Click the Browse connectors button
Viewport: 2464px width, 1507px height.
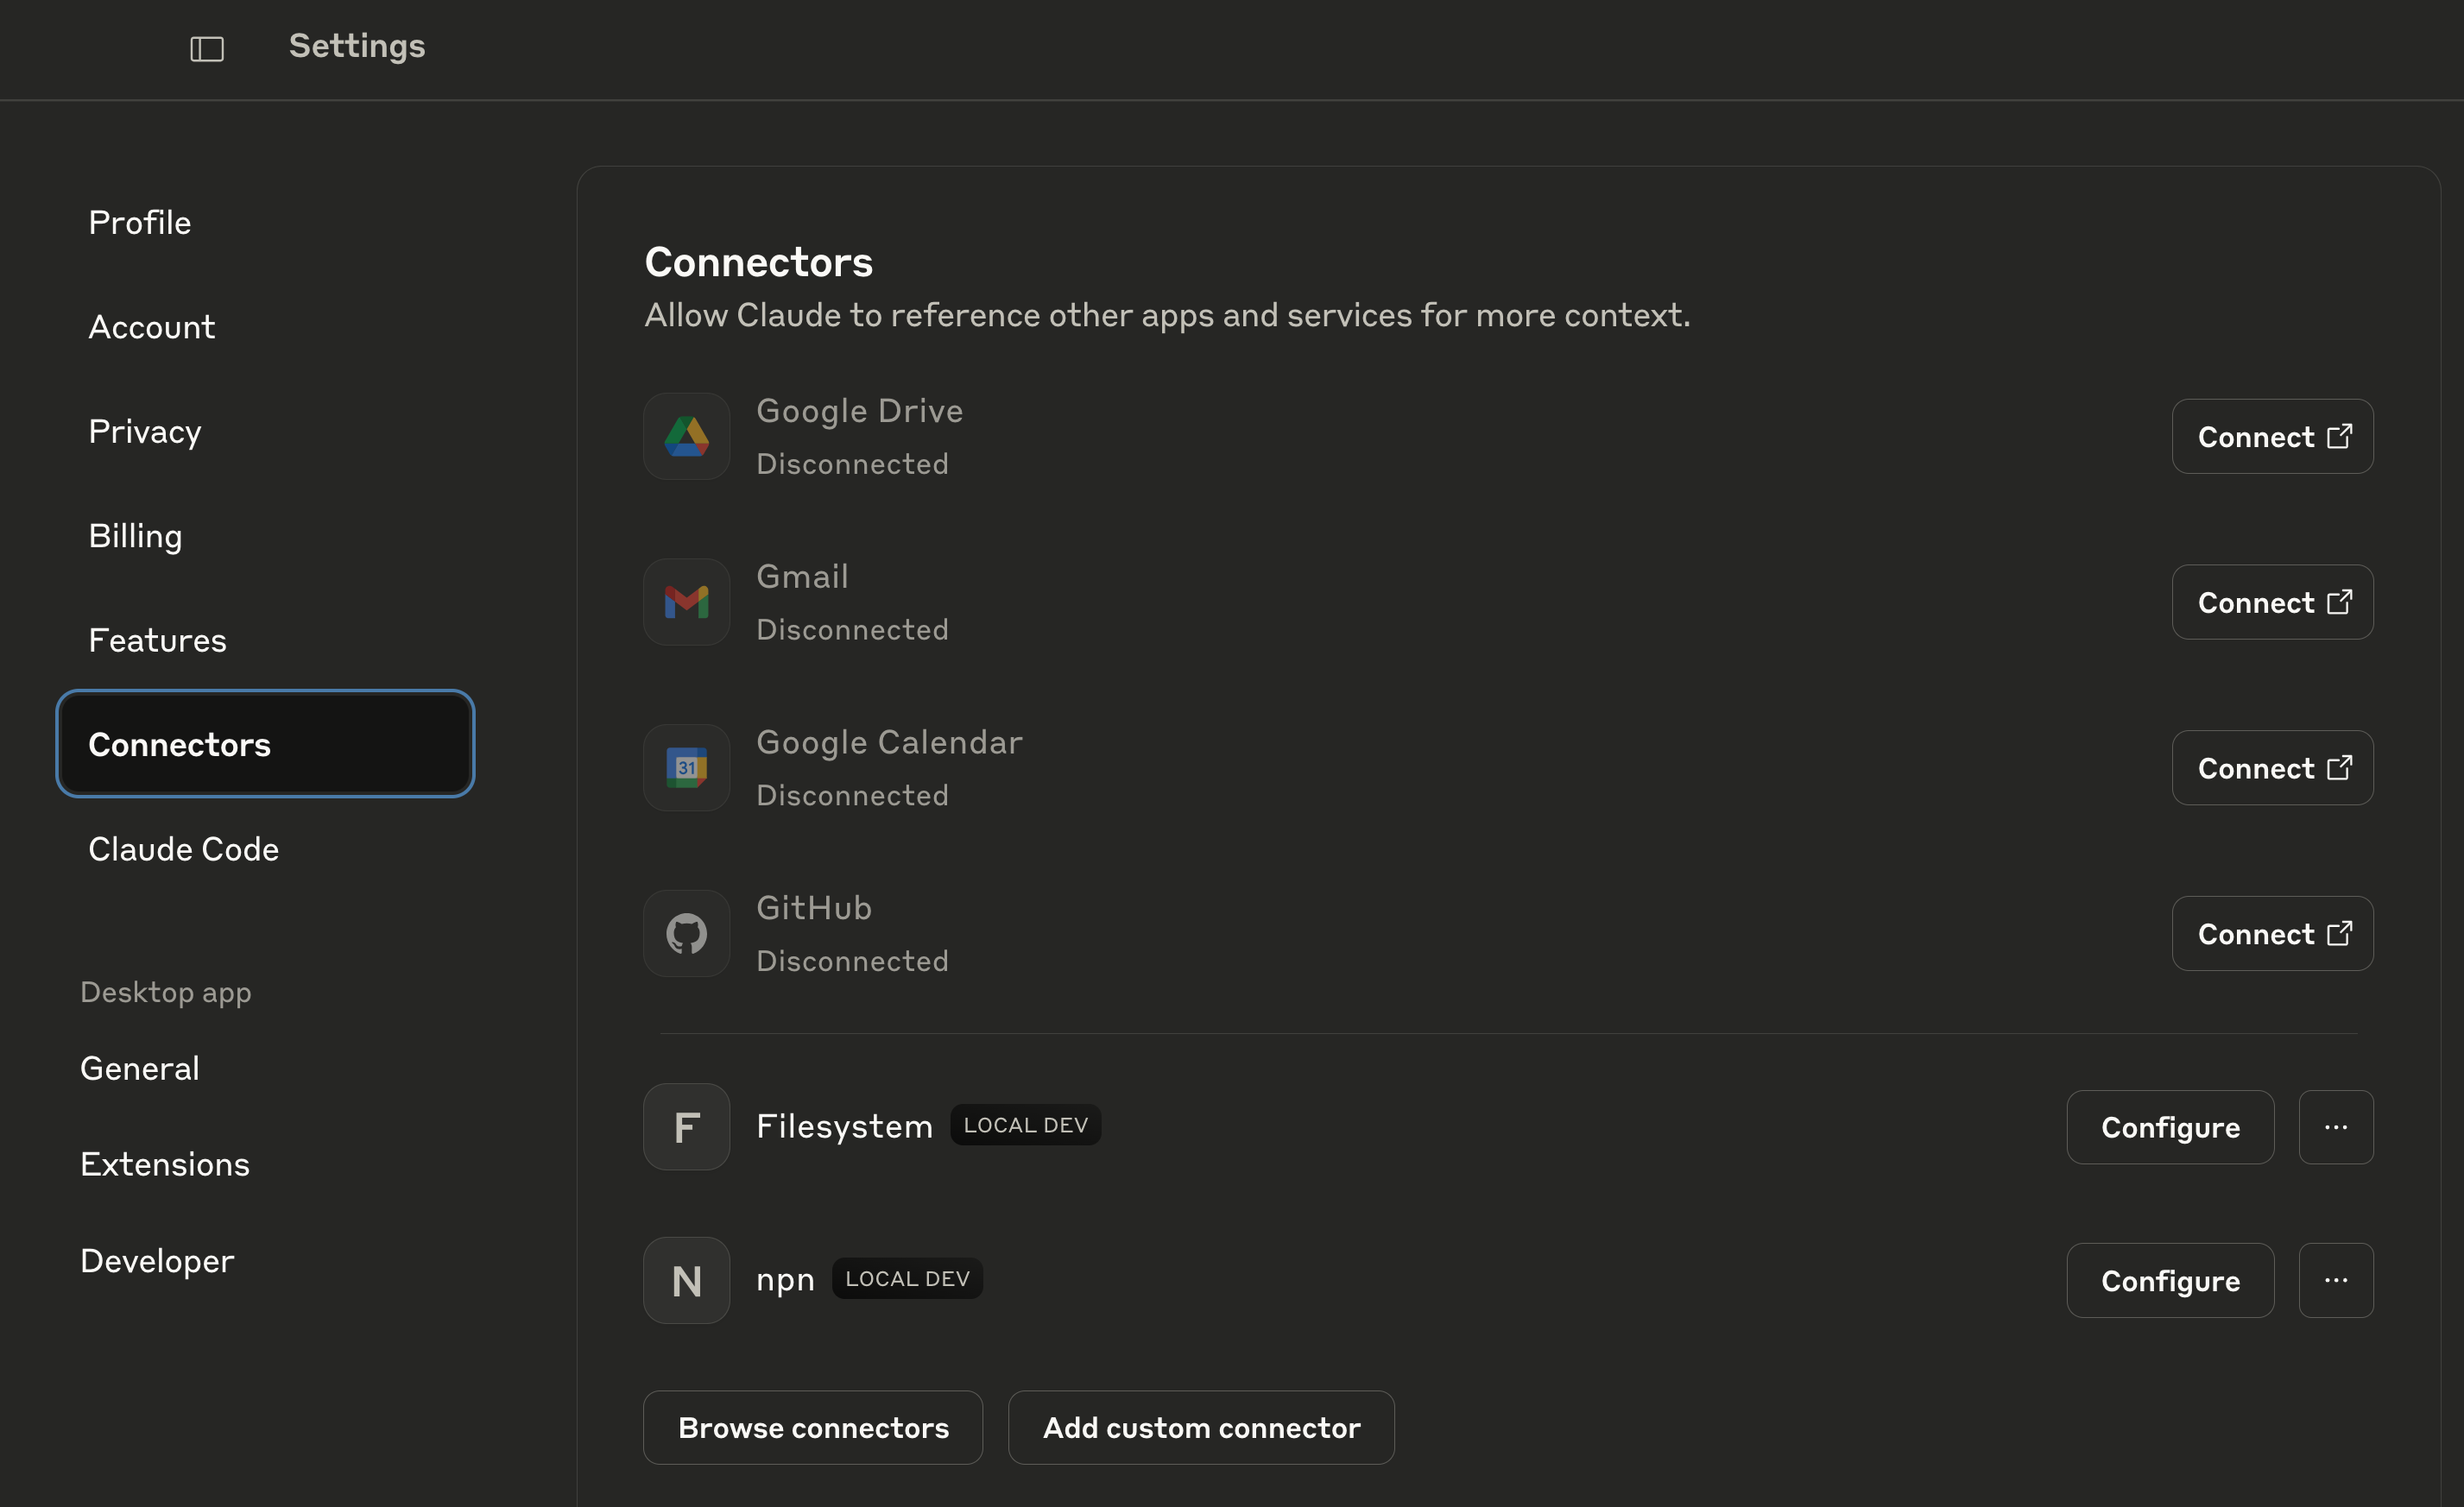[x=813, y=1427]
